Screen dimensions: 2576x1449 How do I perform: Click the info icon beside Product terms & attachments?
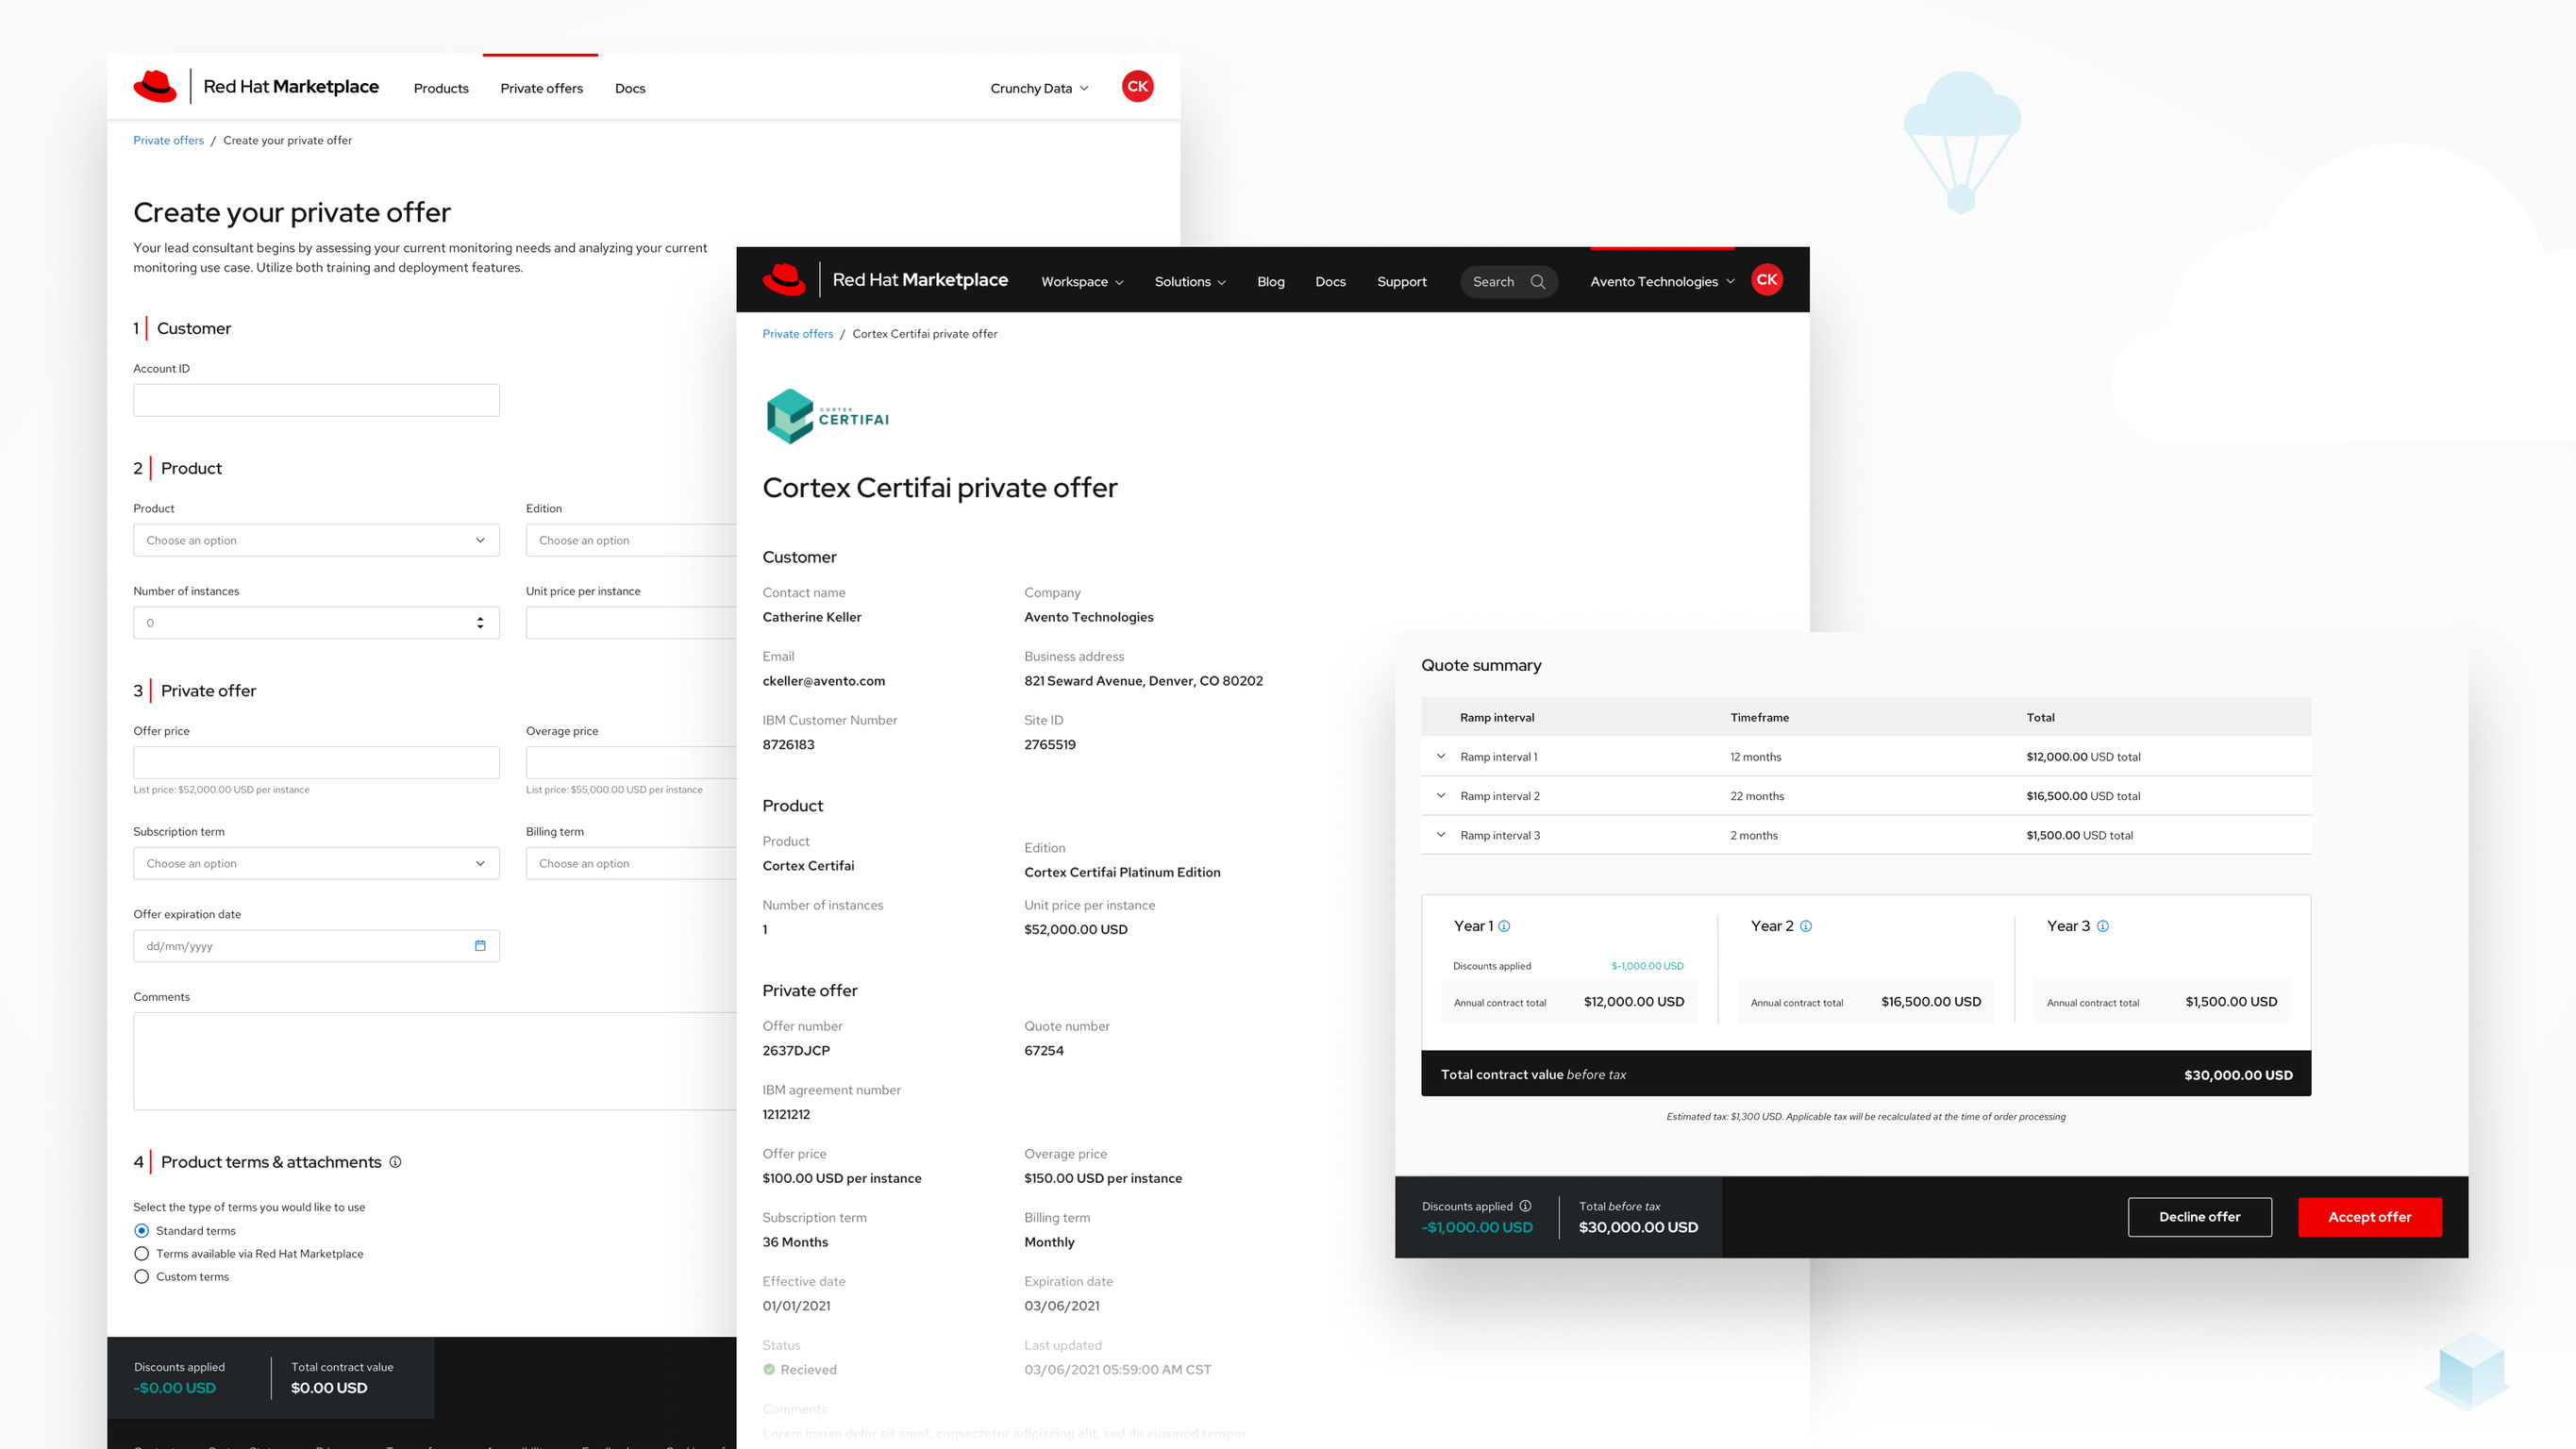395,1162
